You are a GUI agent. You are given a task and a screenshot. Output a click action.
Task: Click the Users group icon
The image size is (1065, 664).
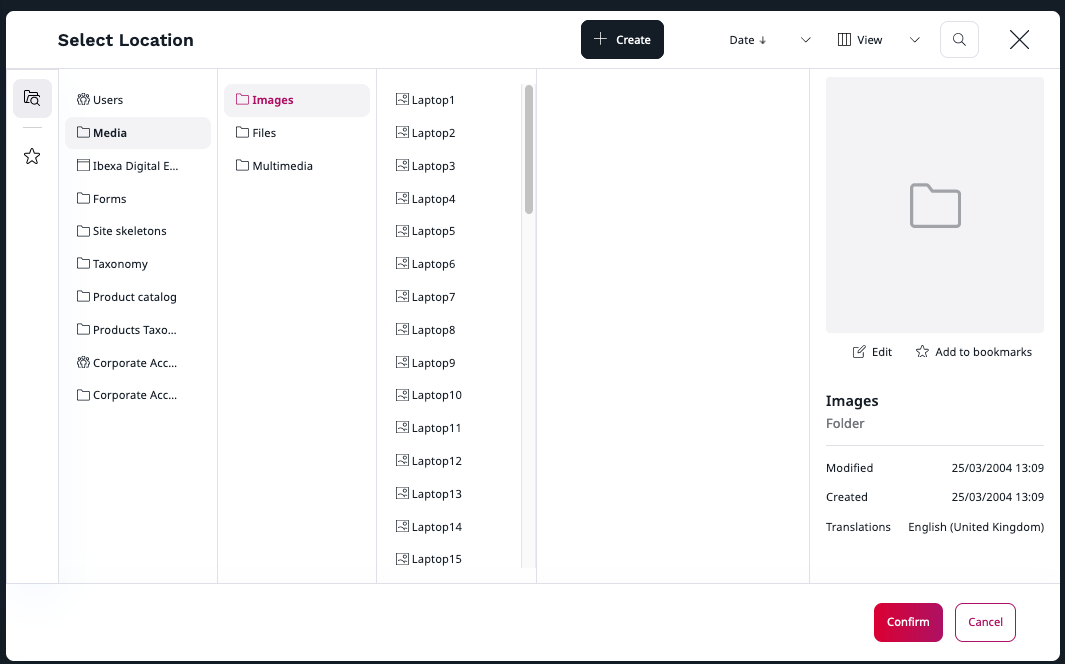point(84,100)
